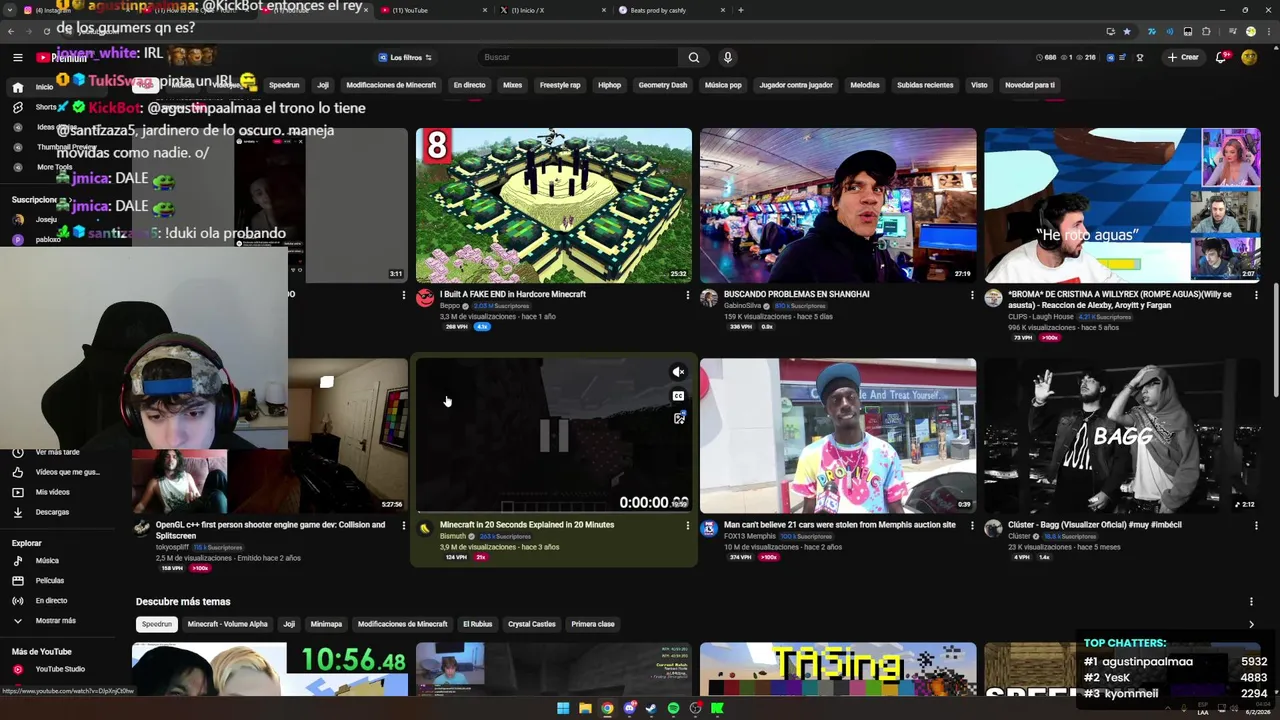Select the Mixes filter chip
The width and height of the screenshot is (1280, 720).
[x=513, y=85]
